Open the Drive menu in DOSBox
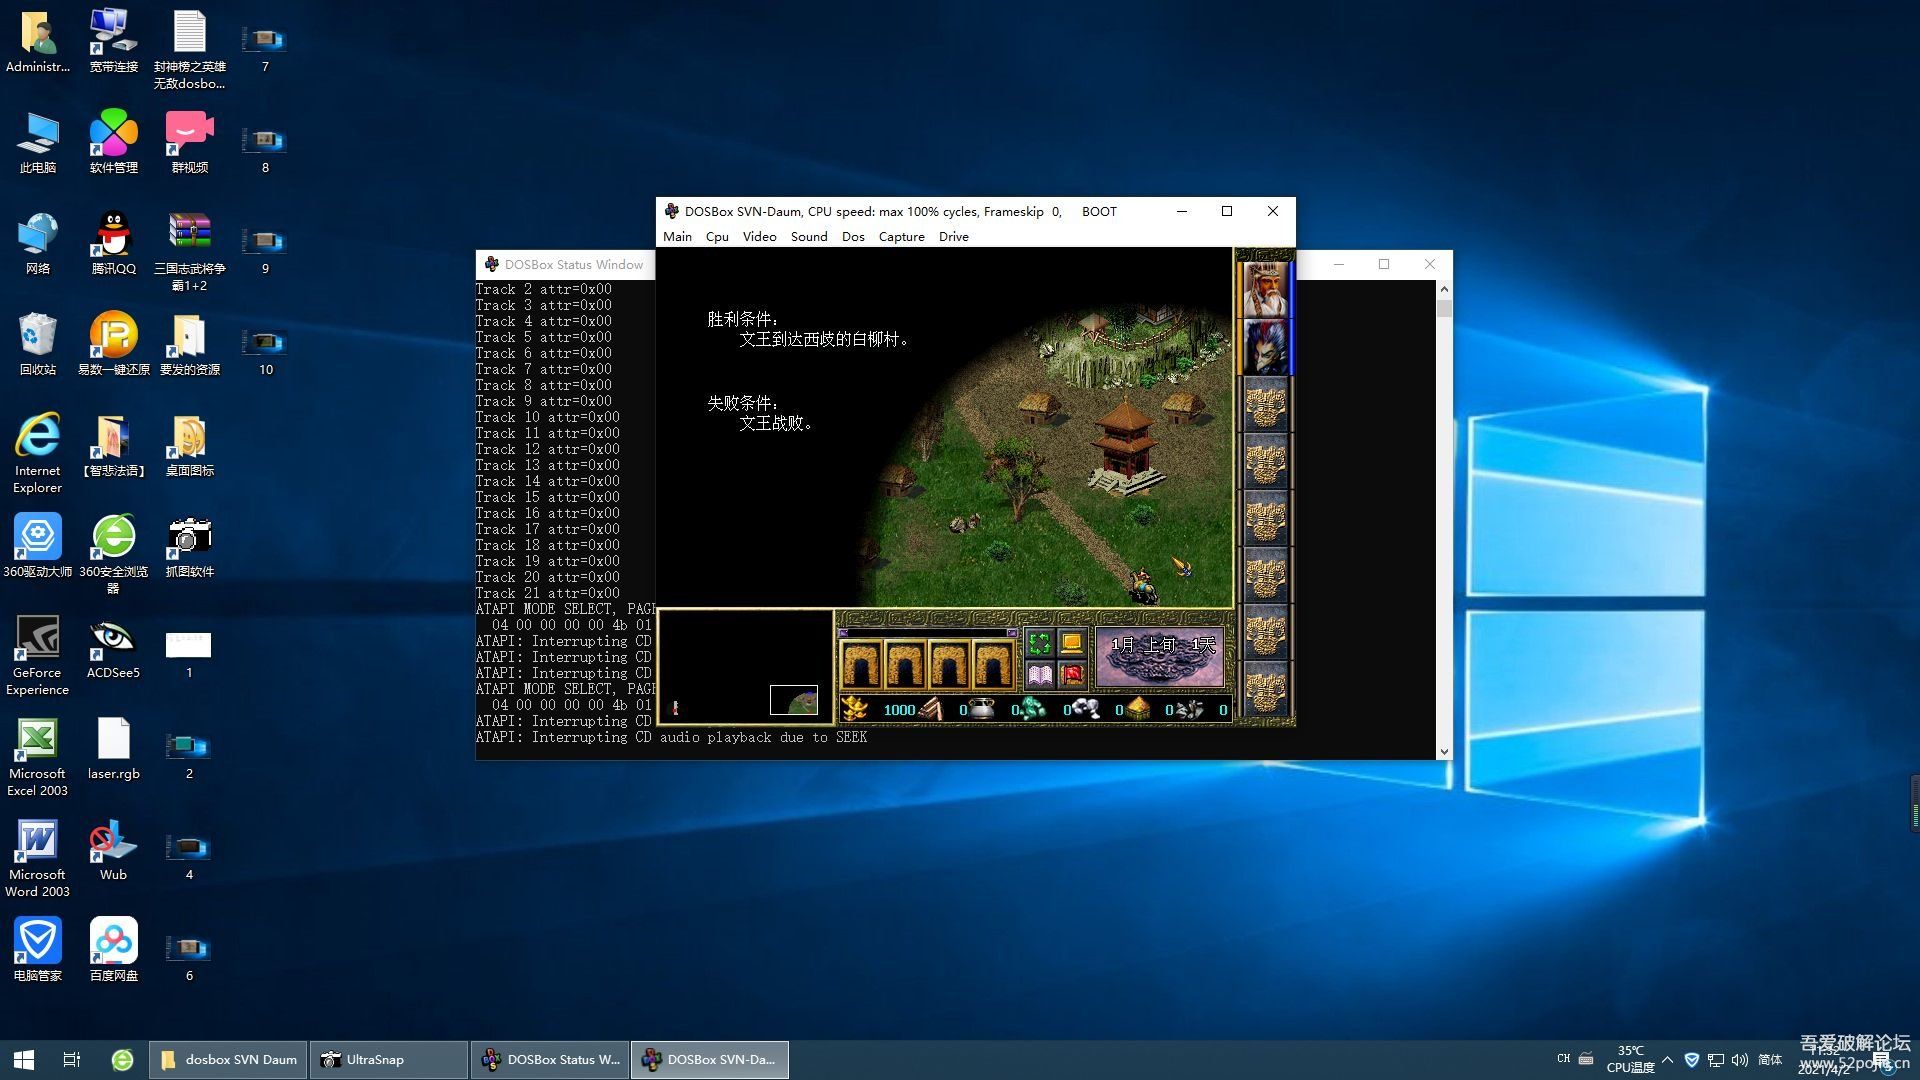 pos(953,237)
